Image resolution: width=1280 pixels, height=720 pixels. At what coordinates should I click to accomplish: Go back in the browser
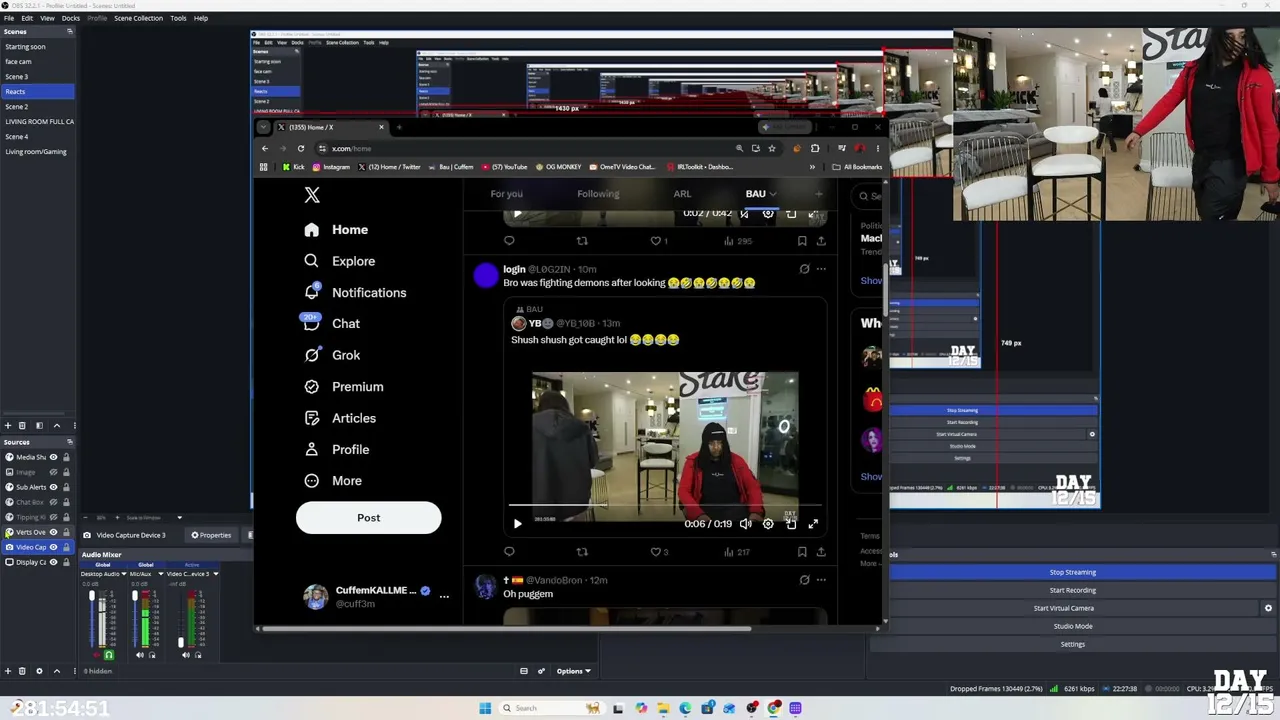tap(265, 148)
